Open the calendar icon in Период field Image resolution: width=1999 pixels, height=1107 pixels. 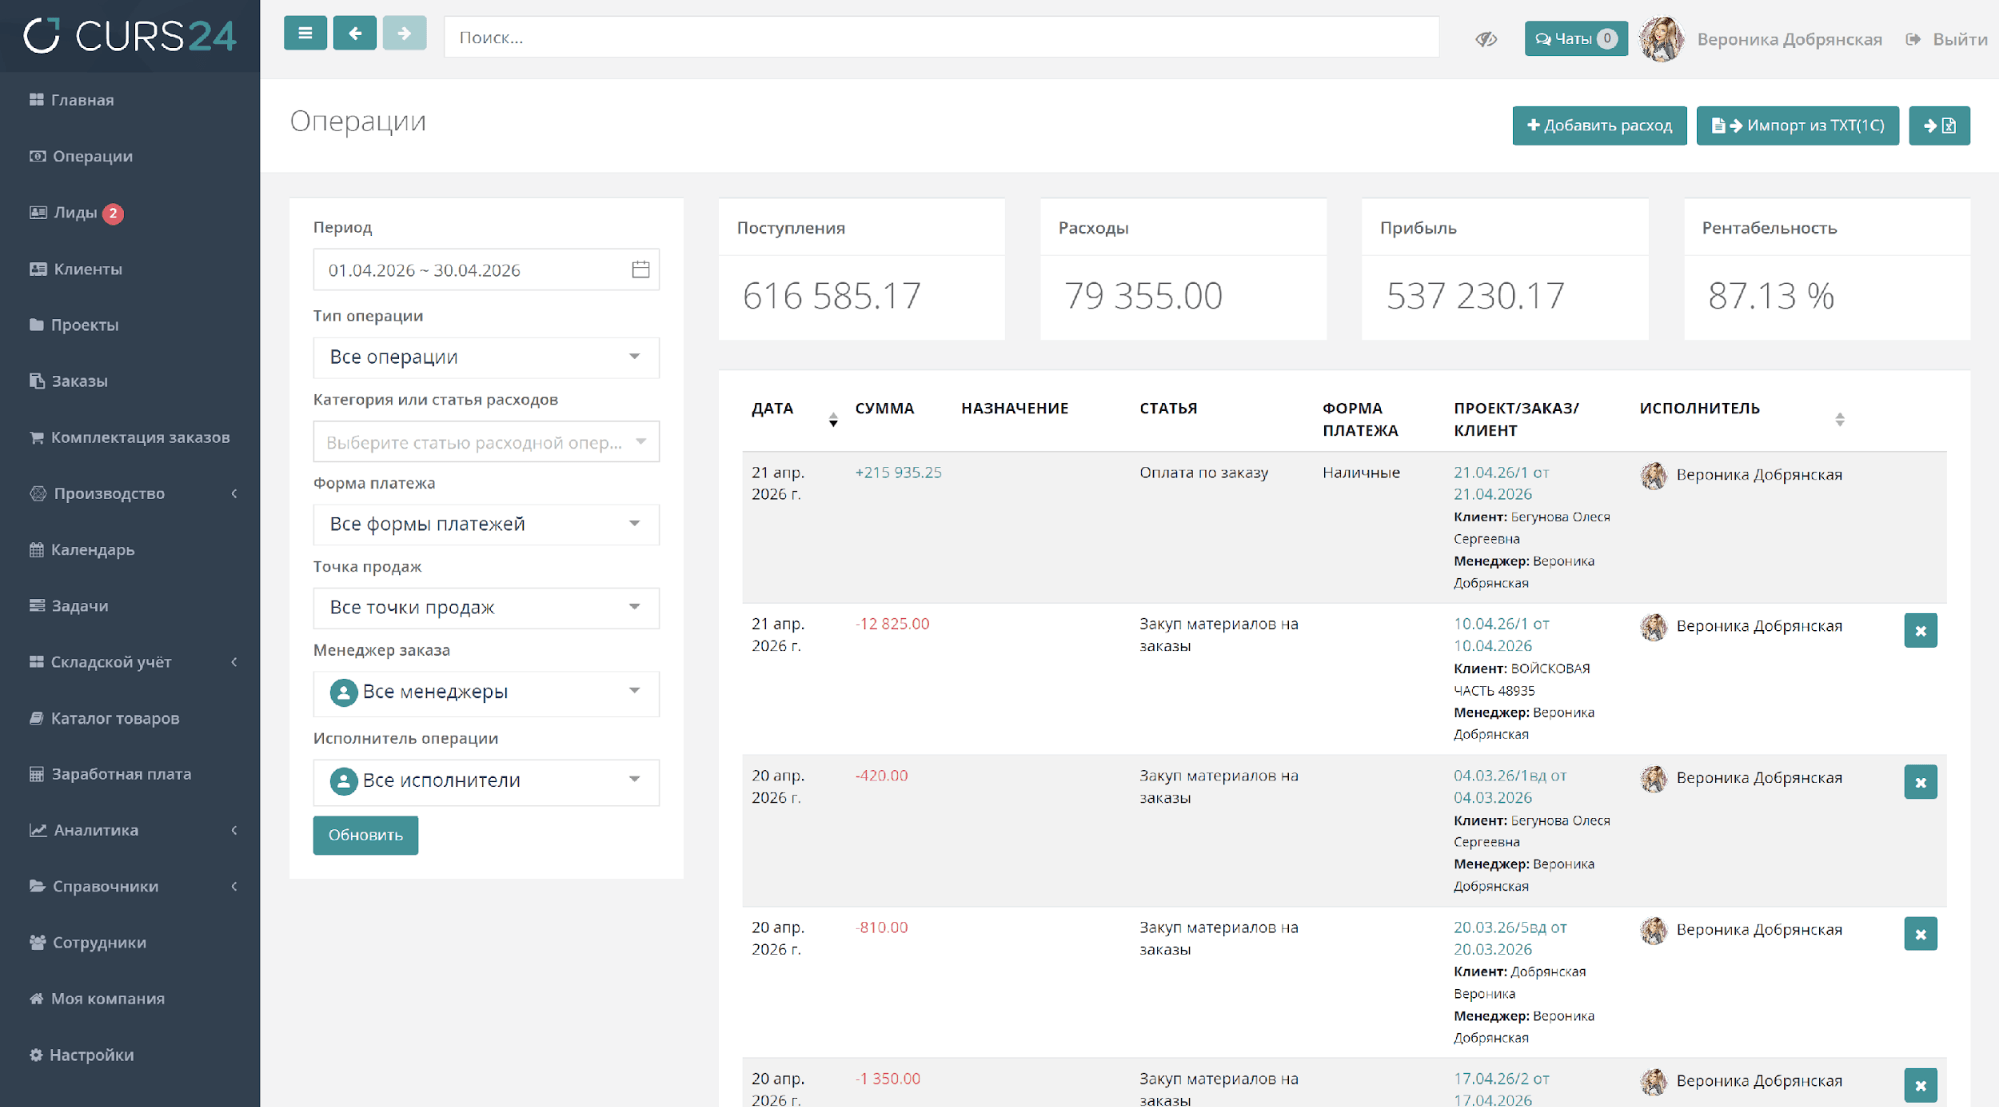click(641, 270)
